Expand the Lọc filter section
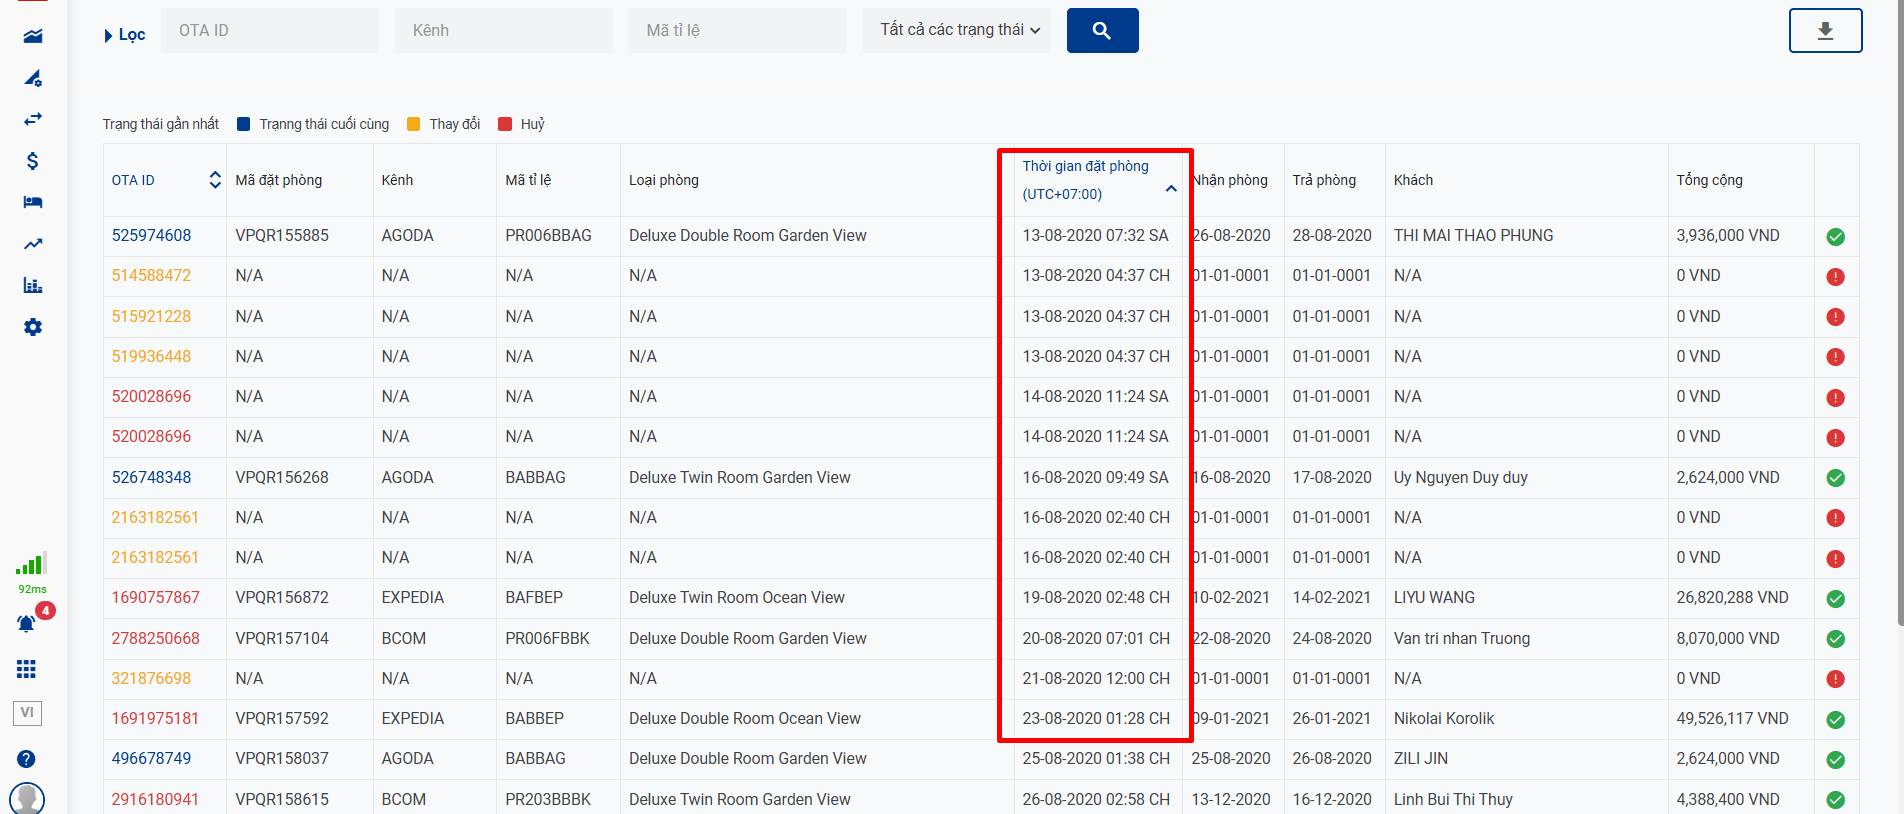The width and height of the screenshot is (1904, 814). pyautogui.click(x=124, y=35)
